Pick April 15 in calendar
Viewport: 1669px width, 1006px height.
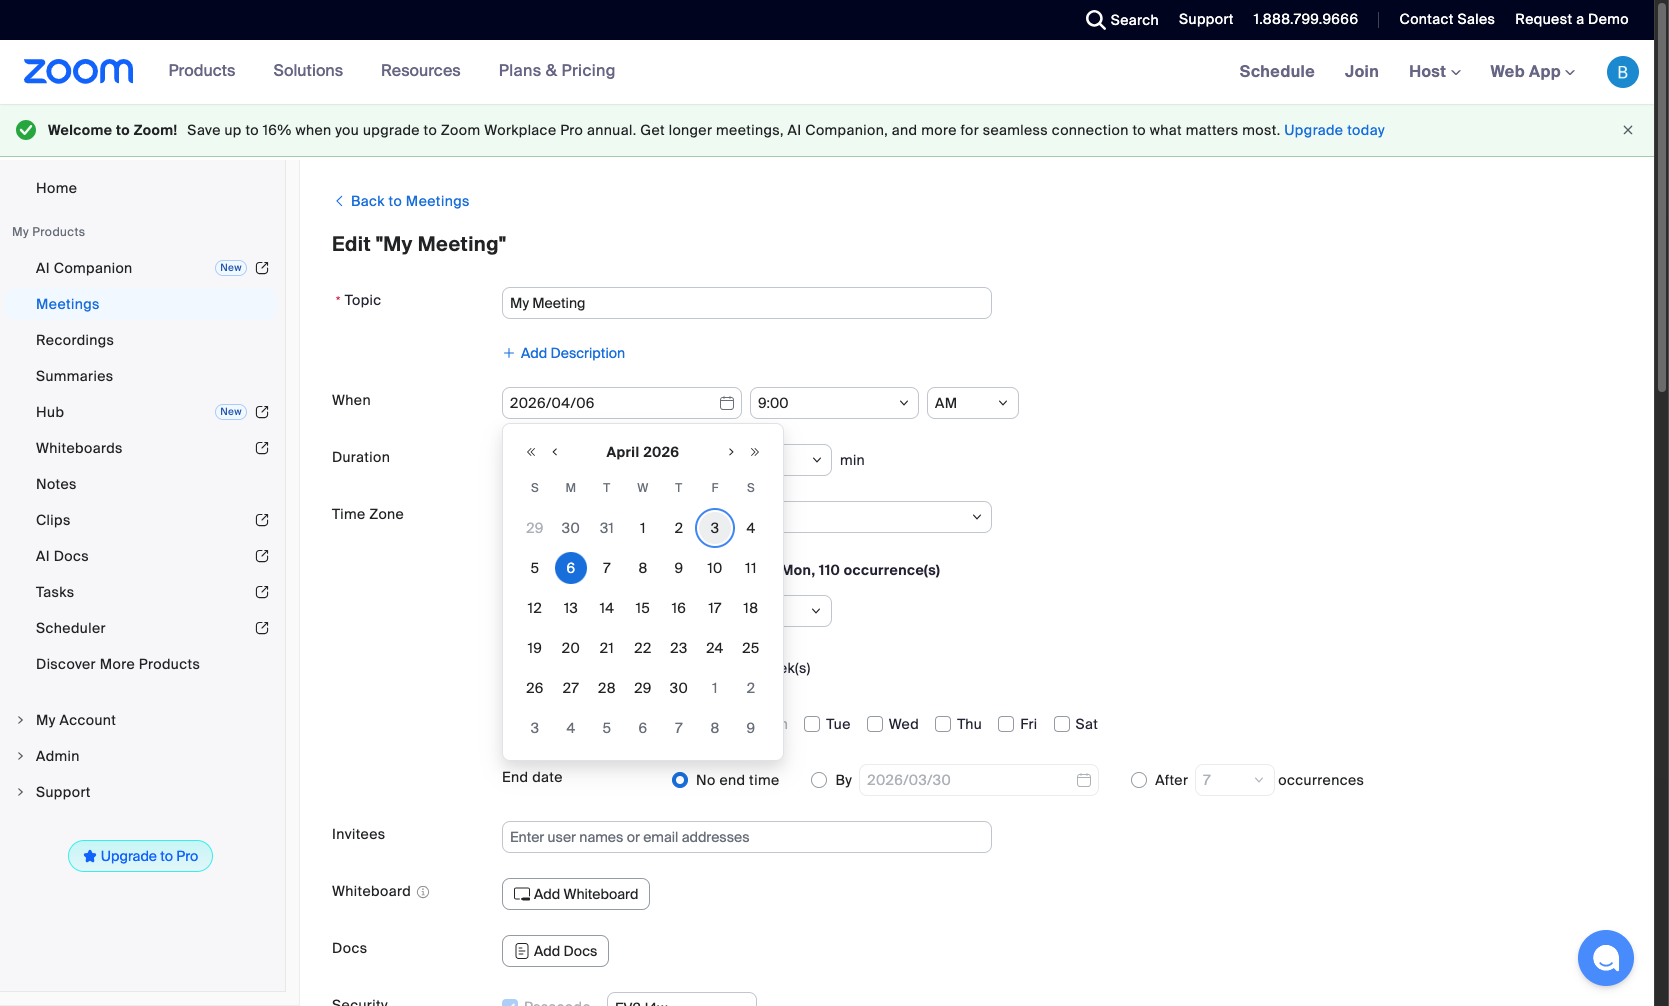click(x=643, y=608)
